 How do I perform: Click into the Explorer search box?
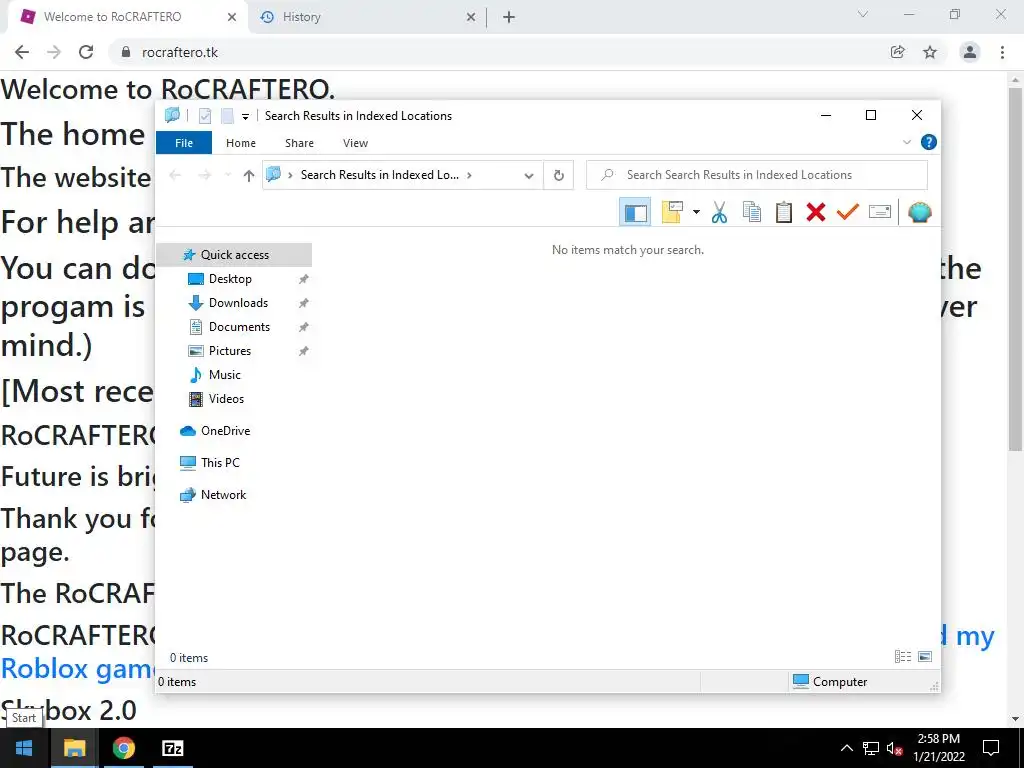tap(757, 175)
